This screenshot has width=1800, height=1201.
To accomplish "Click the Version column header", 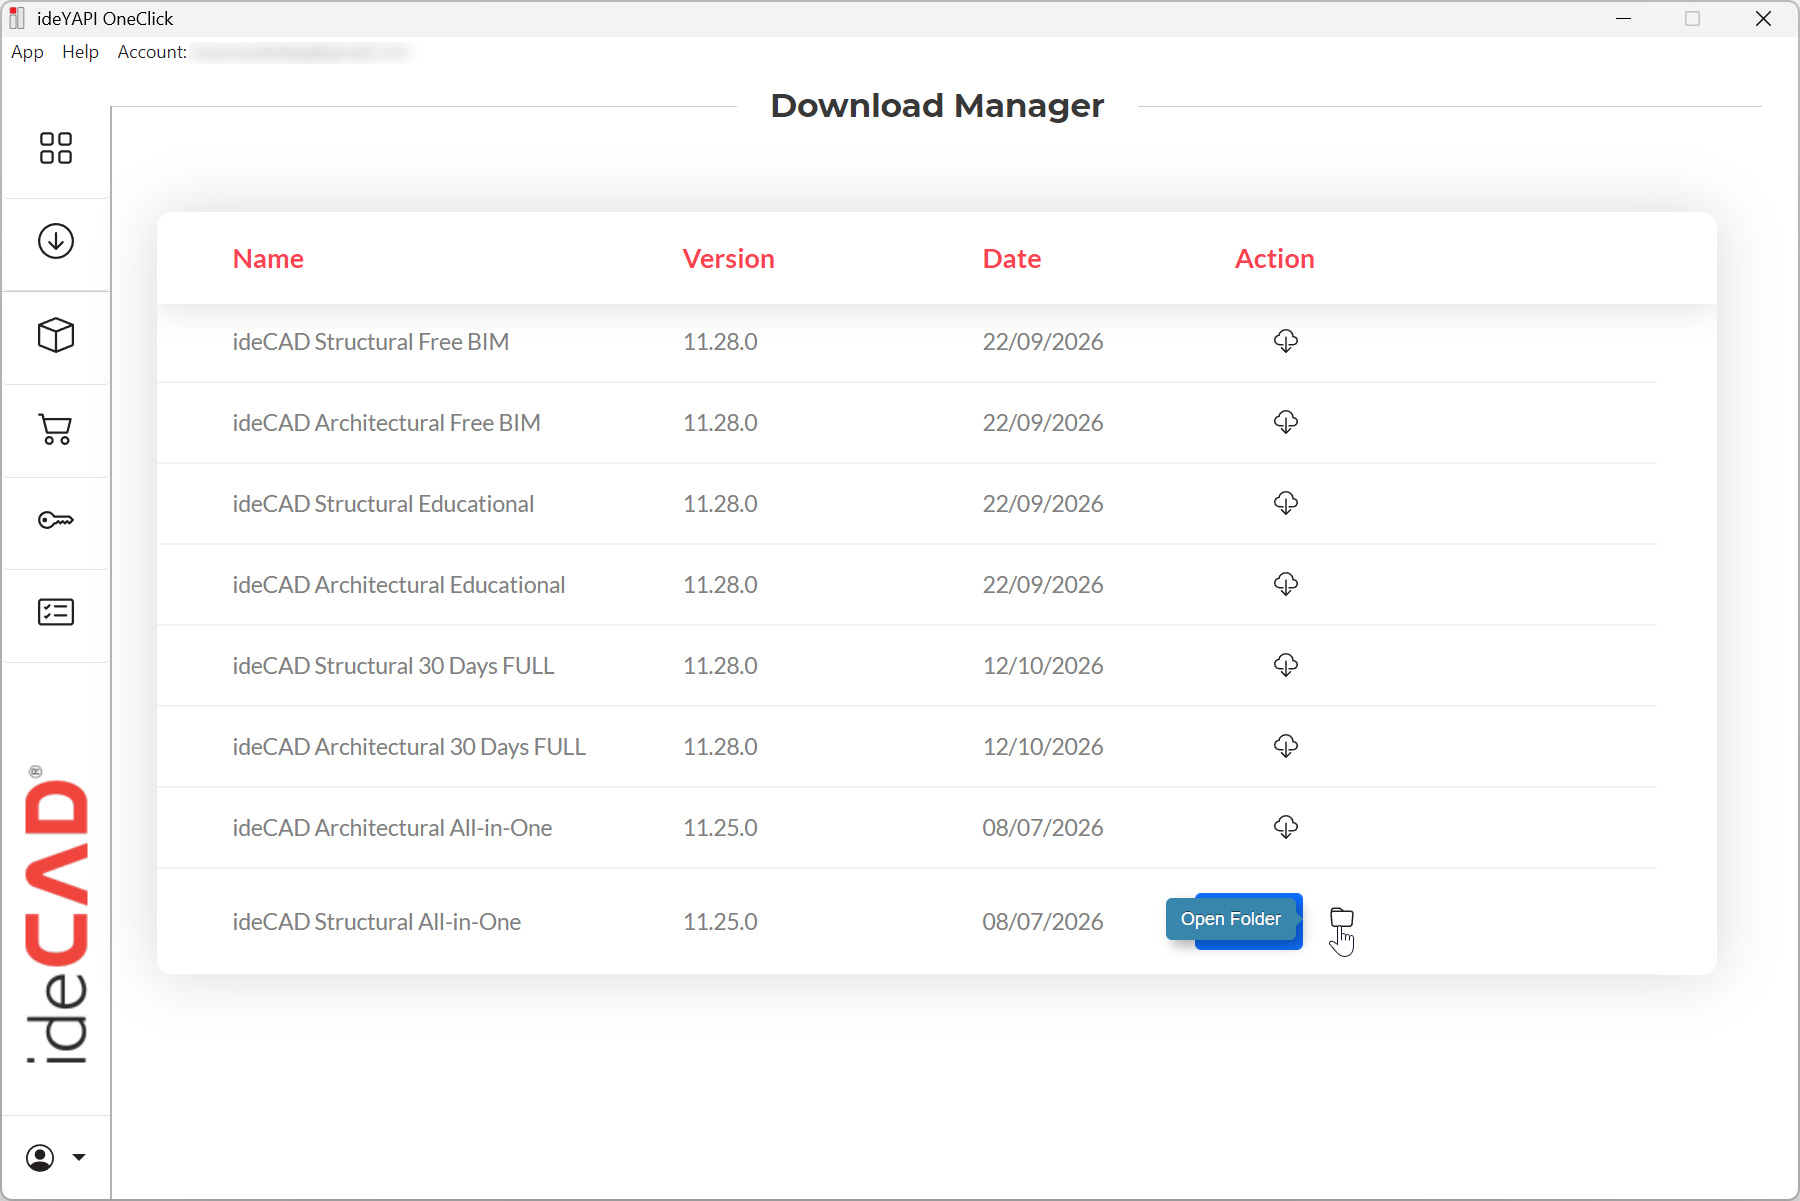I will click(x=728, y=259).
